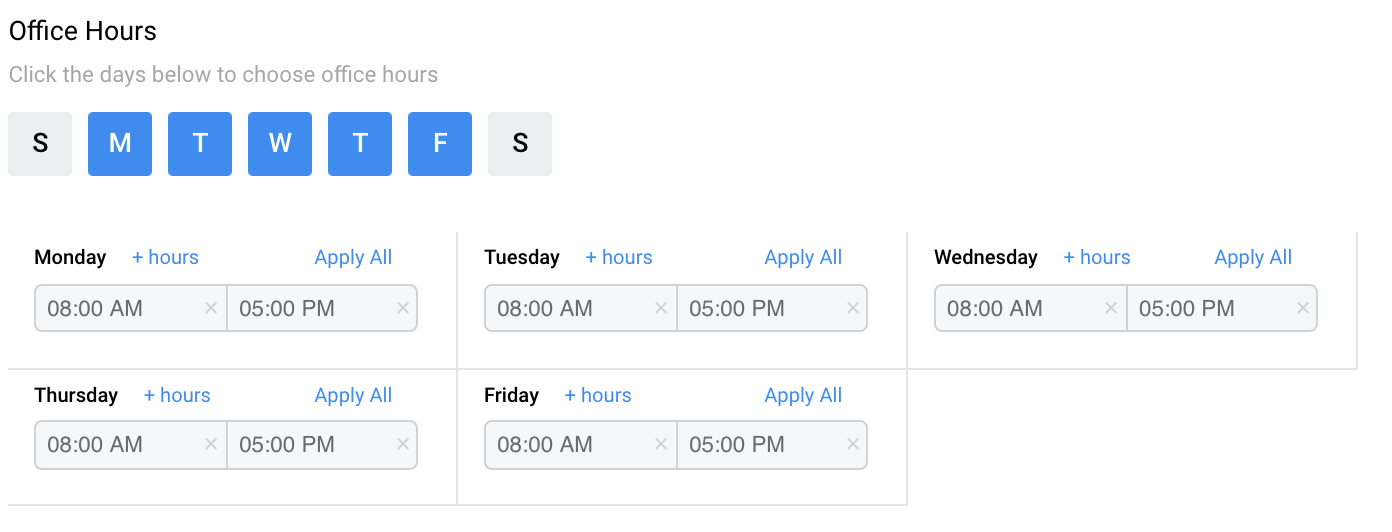
Task: Clear Friday end time with the x icon
Action: coord(853,444)
